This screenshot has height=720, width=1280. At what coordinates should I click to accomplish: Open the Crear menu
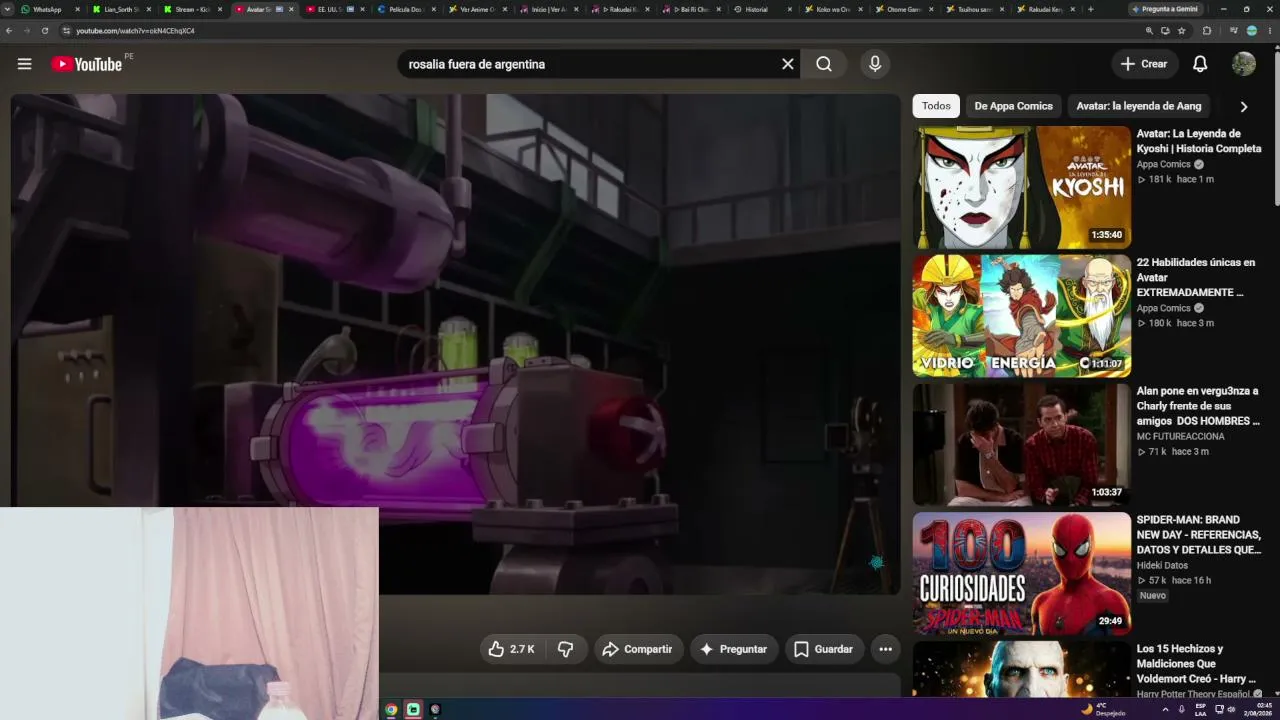pyautogui.click(x=1144, y=64)
